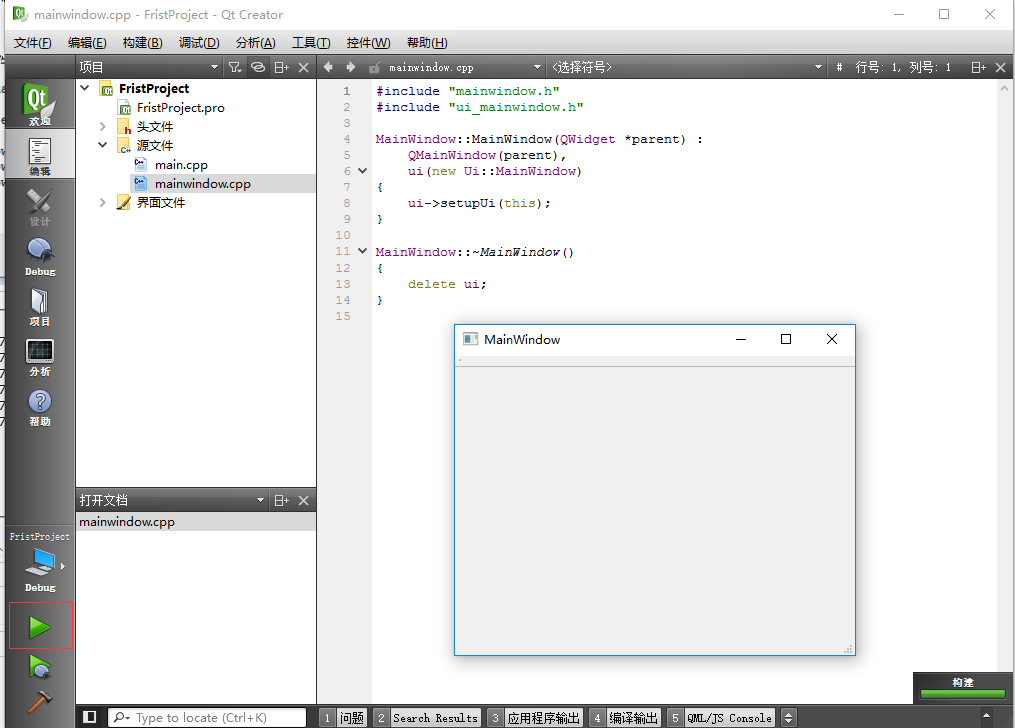Open the 编译输出 pane
1015x728 pixels.
(x=625, y=718)
